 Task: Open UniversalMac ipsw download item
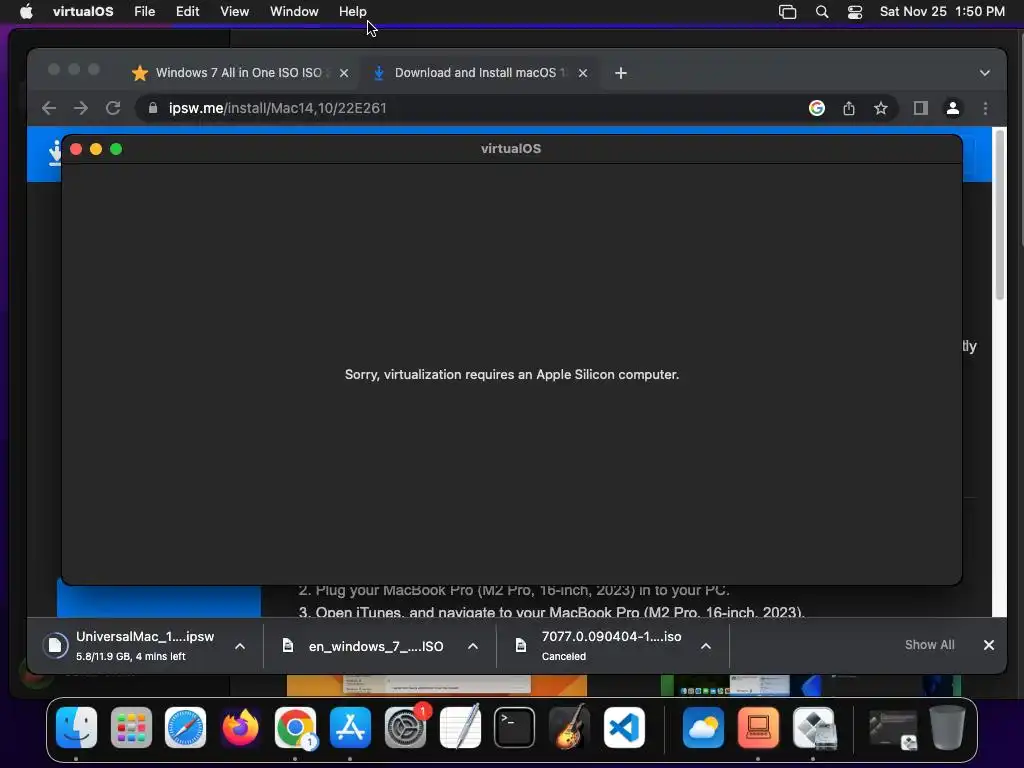pyautogui.click(x=129, y=645)
